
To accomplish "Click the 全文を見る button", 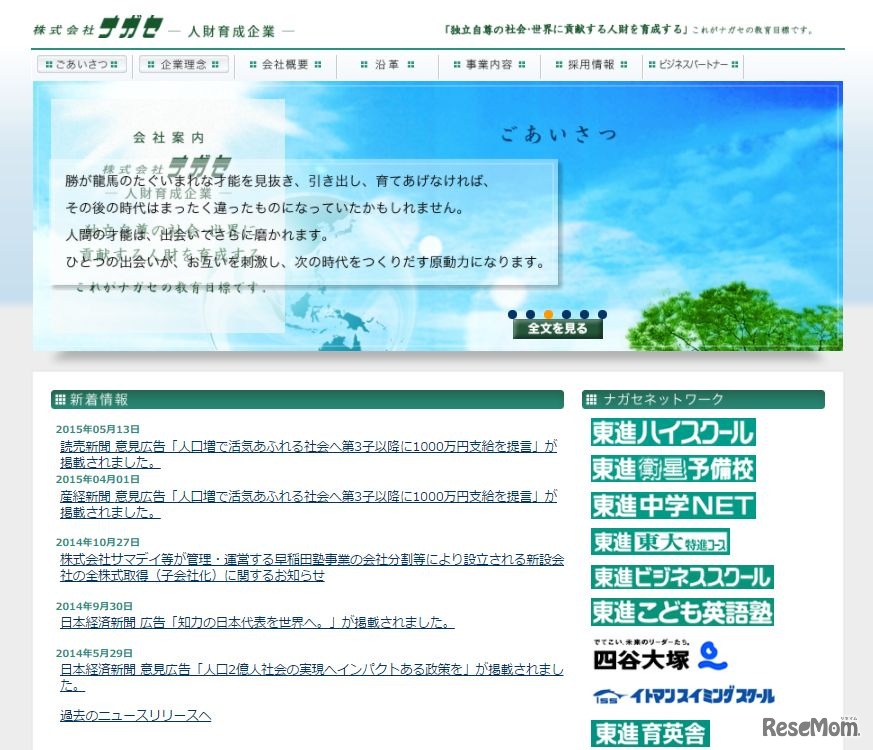I will point(558,330).
